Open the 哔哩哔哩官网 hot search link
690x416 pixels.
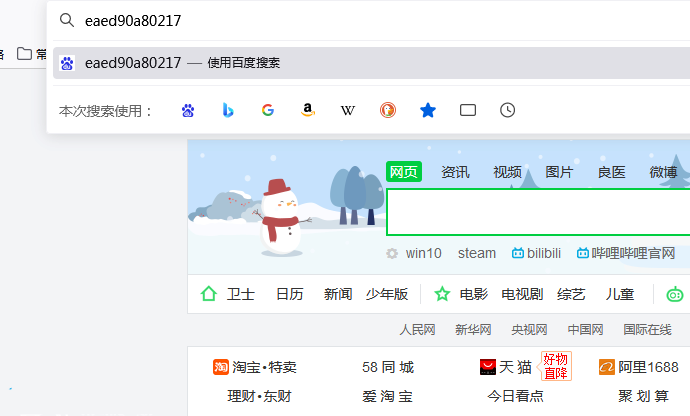(x=626, y=254)
